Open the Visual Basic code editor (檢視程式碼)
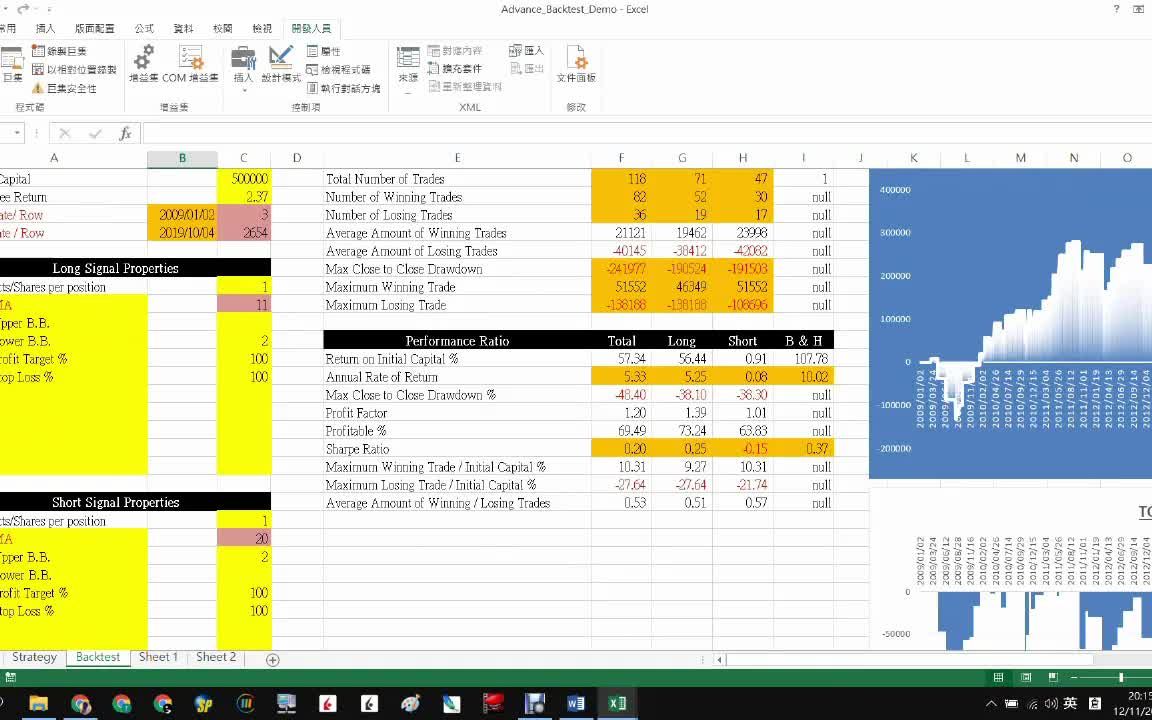The height and width of the screenshot is (720, 1152). (x=329, y=70)
